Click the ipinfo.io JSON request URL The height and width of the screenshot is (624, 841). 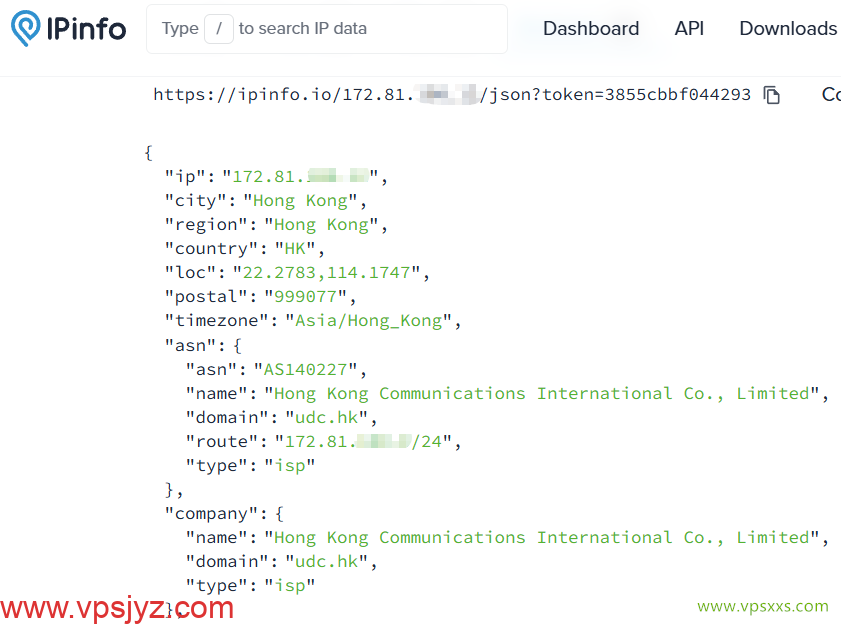[450, 95]
